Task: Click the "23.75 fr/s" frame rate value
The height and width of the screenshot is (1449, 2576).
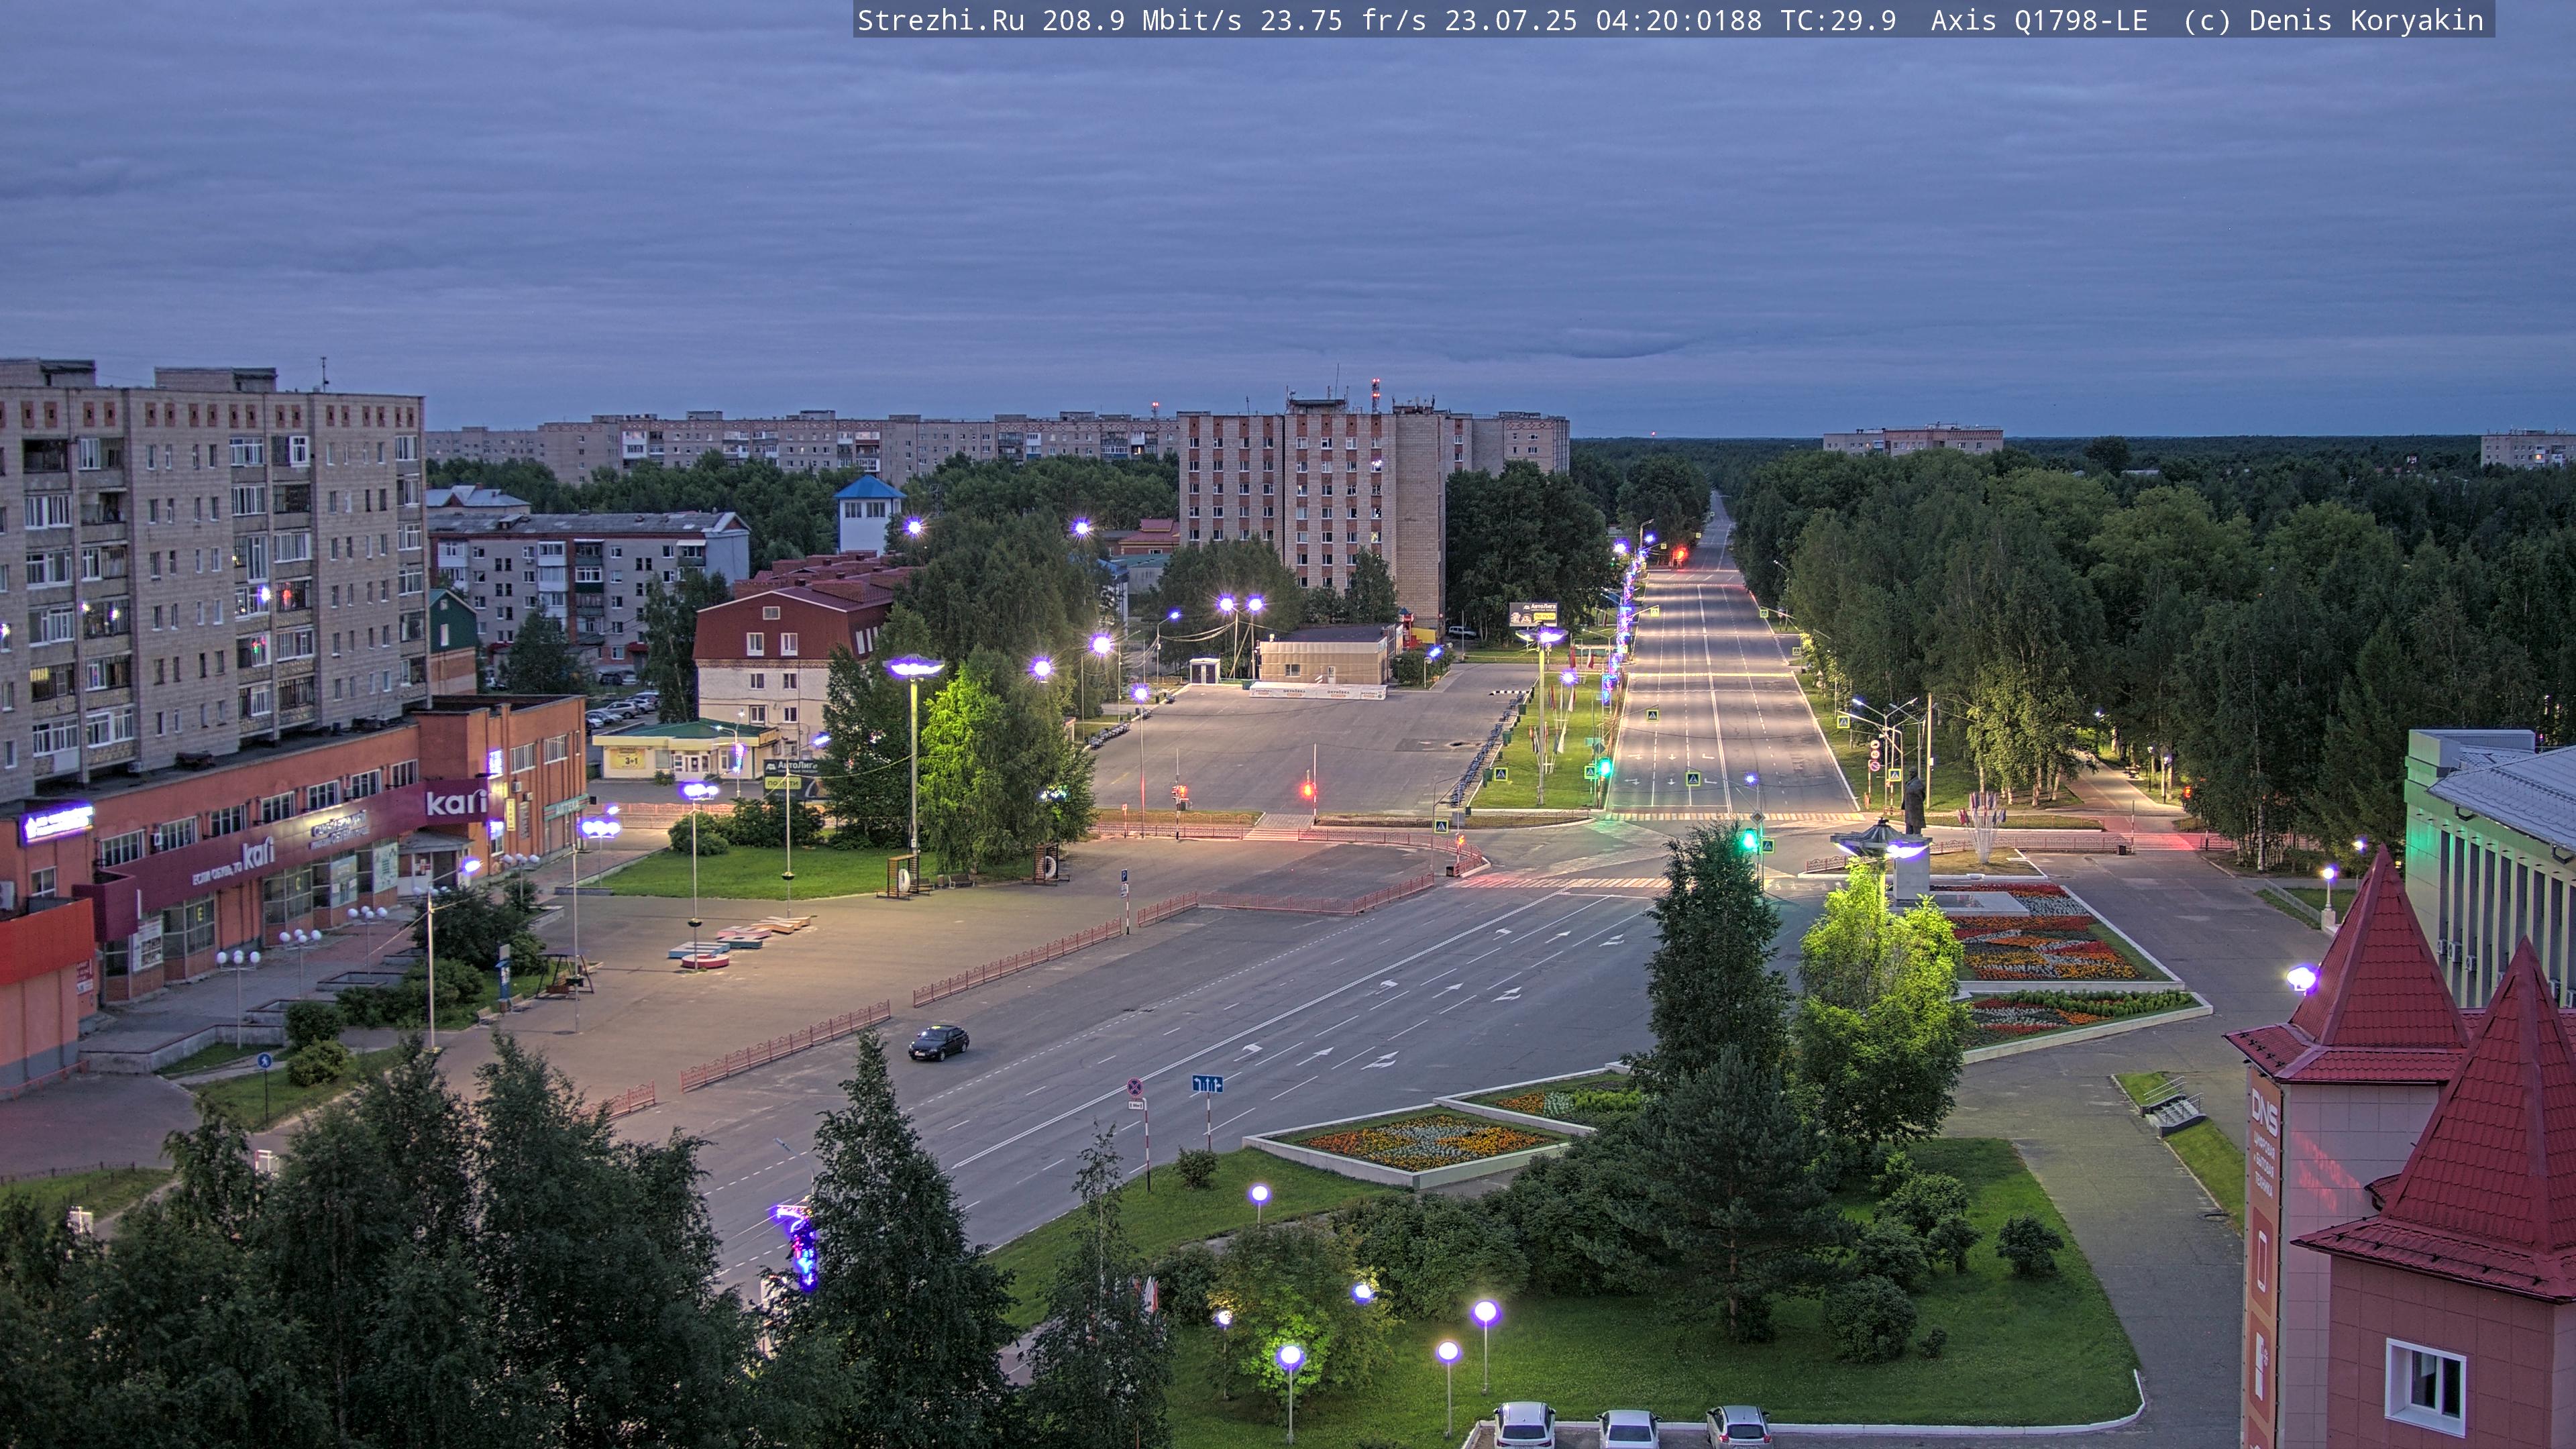Action: 1343,20
